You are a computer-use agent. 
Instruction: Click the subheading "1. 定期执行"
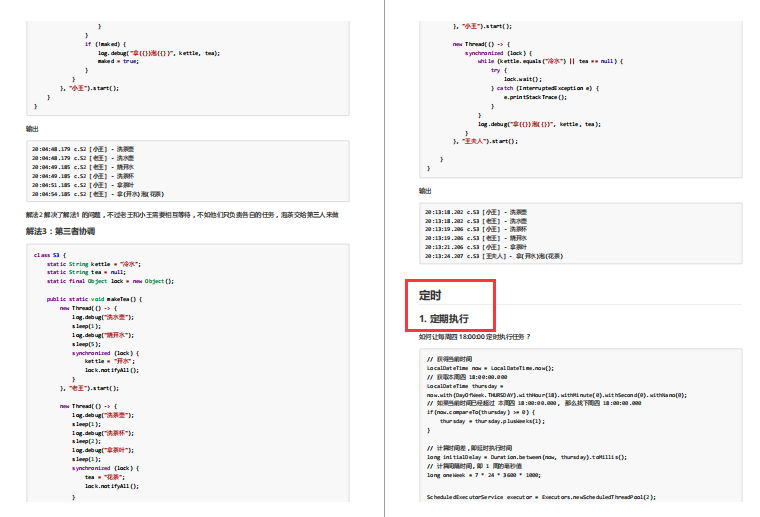point(443,318)
